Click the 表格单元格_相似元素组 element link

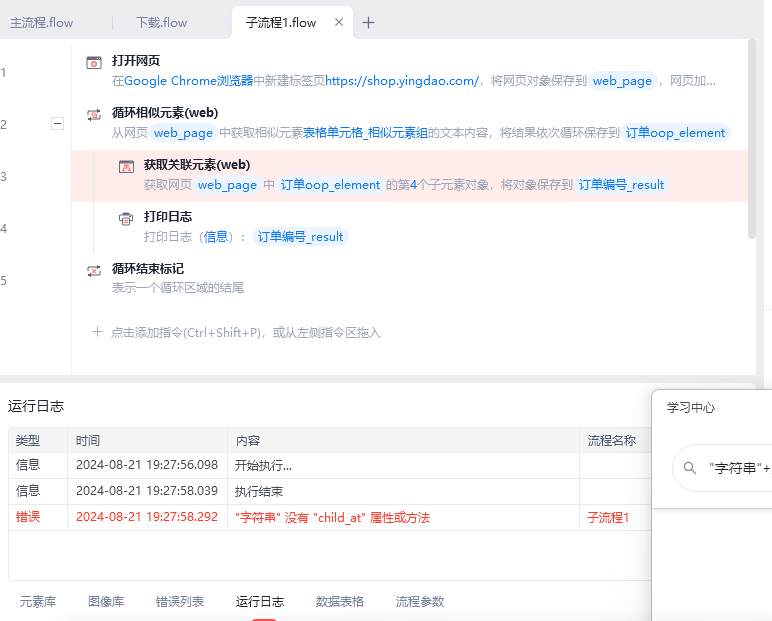(365, 133)
